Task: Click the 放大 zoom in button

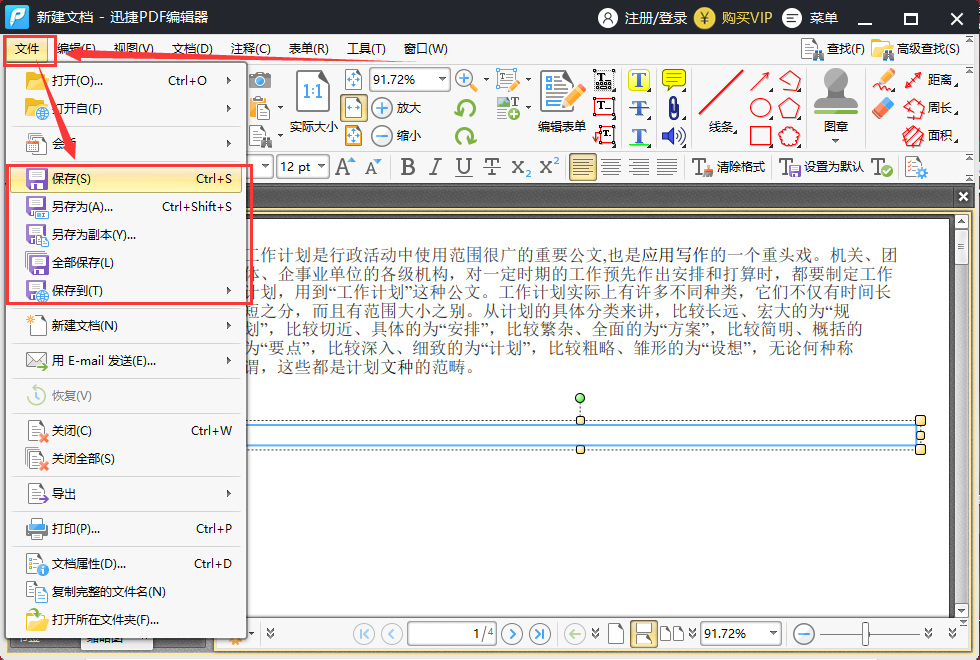Action: pyautogui.click(x=397, y=108)
